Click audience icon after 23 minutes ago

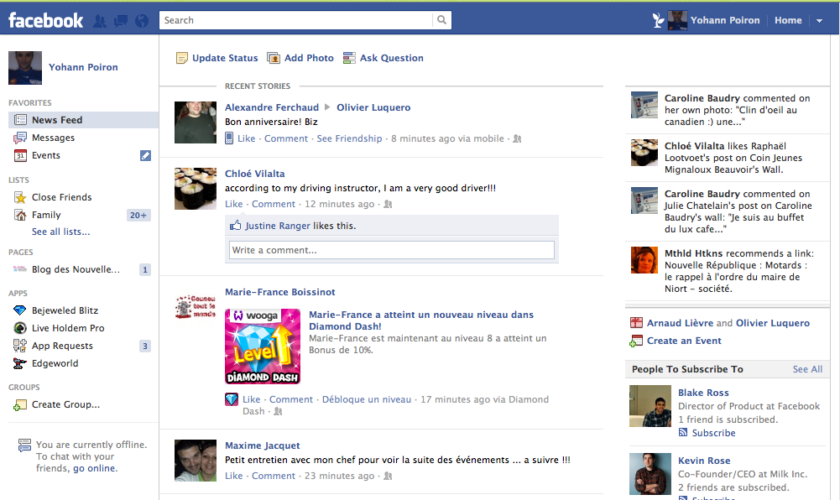tap(388, 476)
